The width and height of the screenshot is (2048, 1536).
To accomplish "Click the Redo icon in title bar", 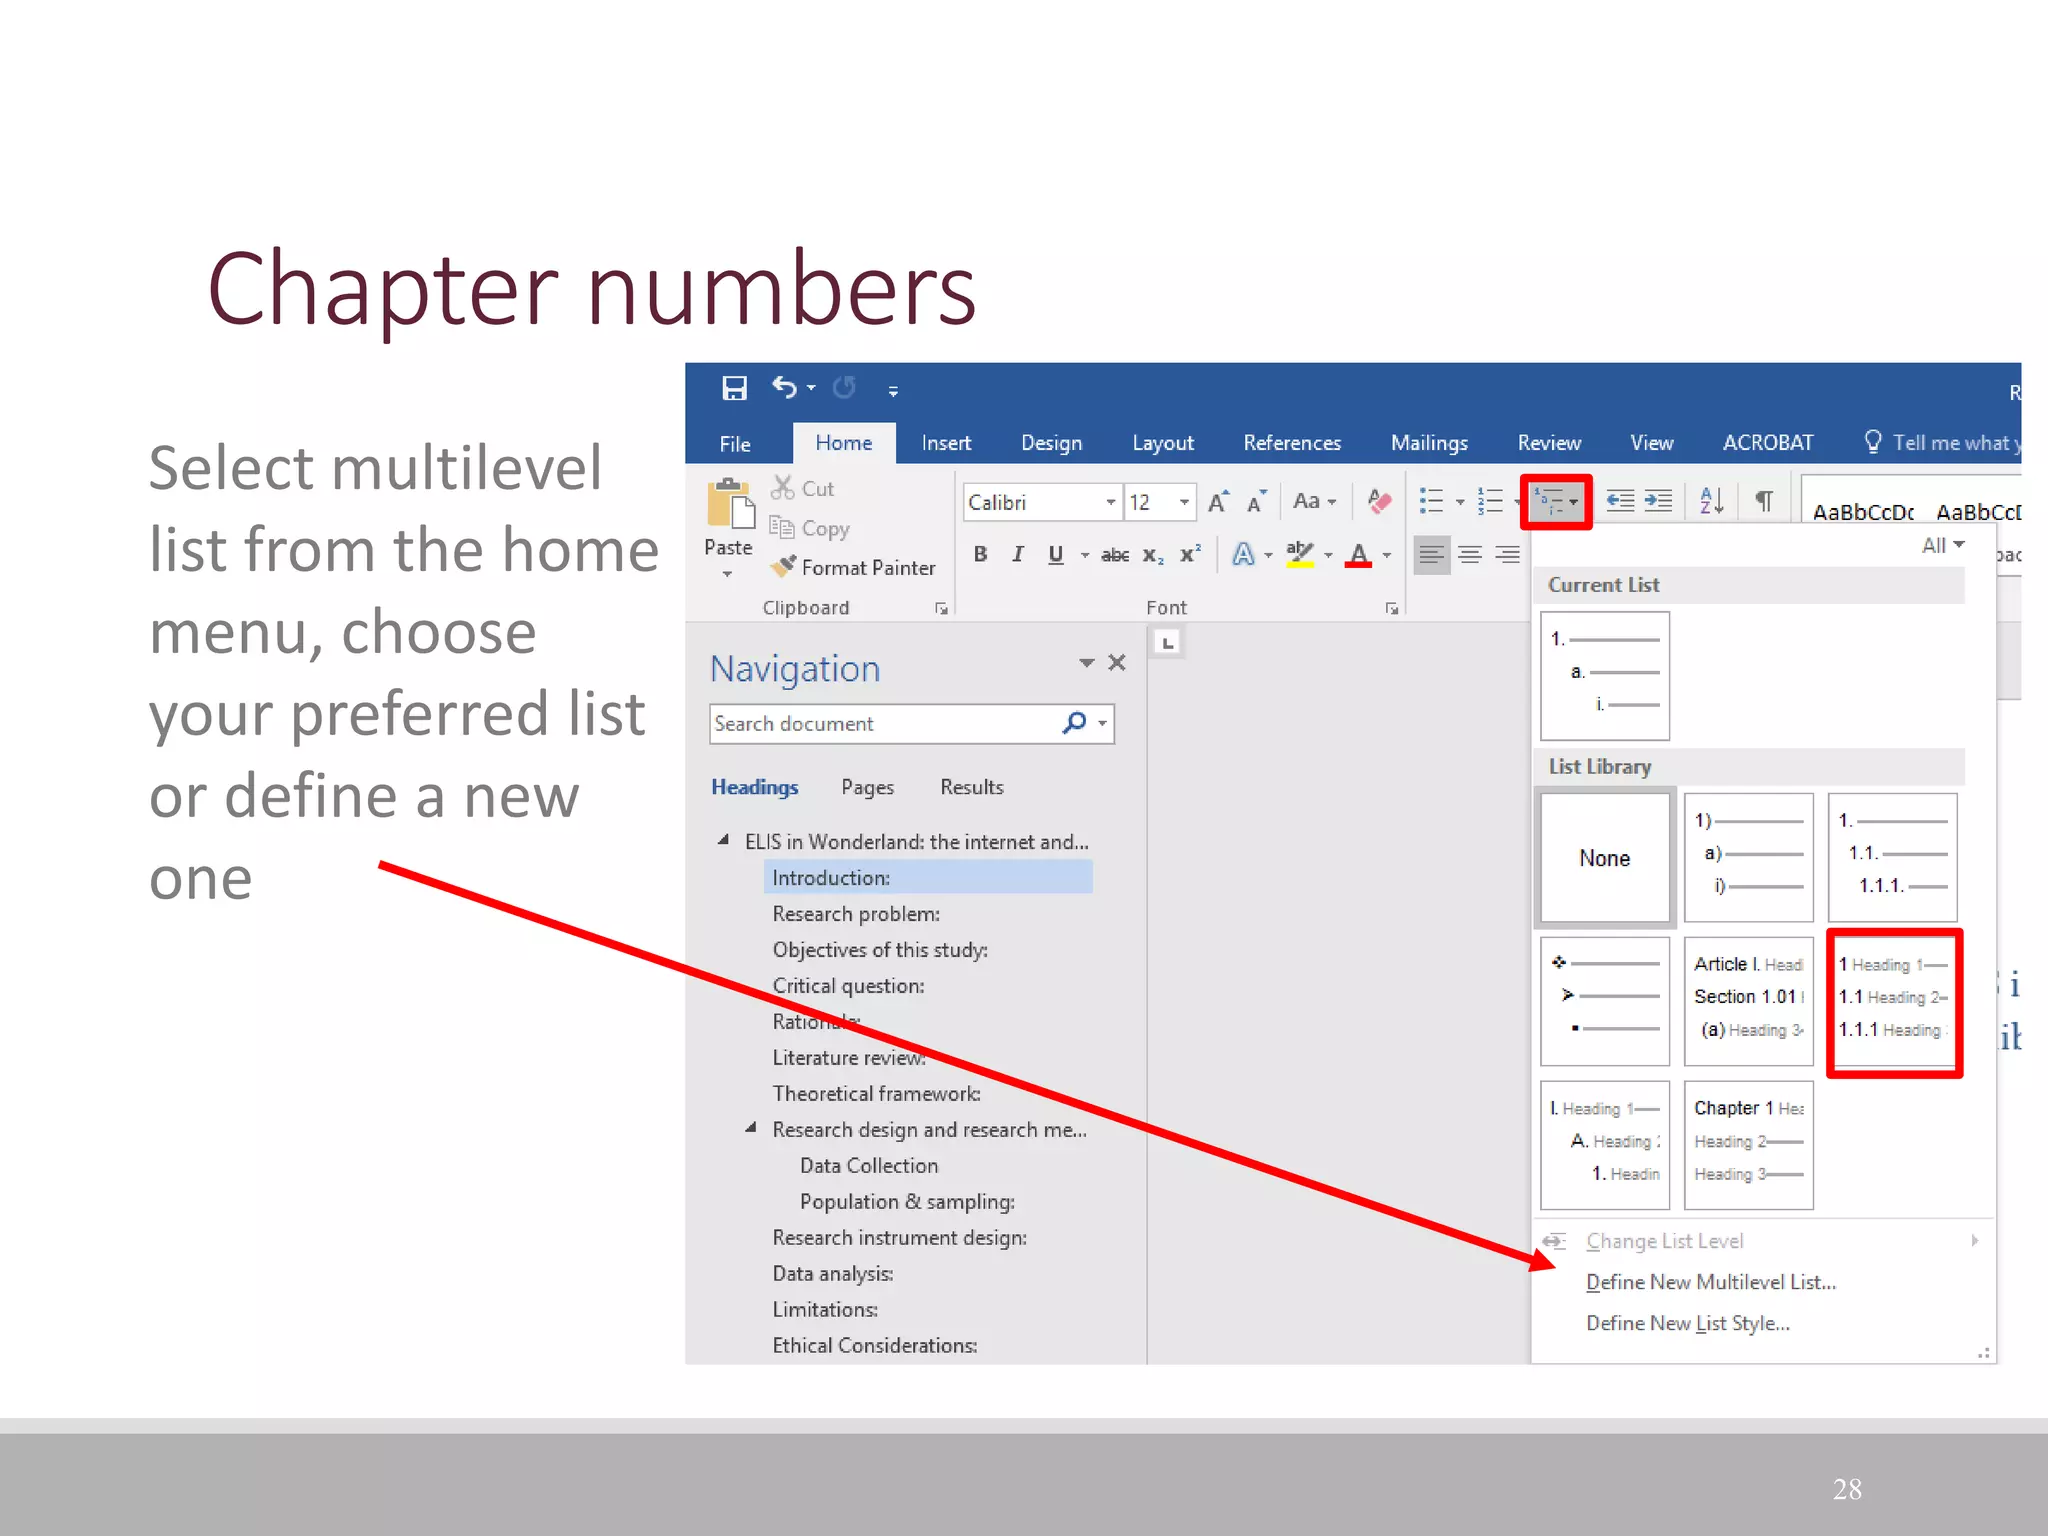I will click(x=845, y=387).
